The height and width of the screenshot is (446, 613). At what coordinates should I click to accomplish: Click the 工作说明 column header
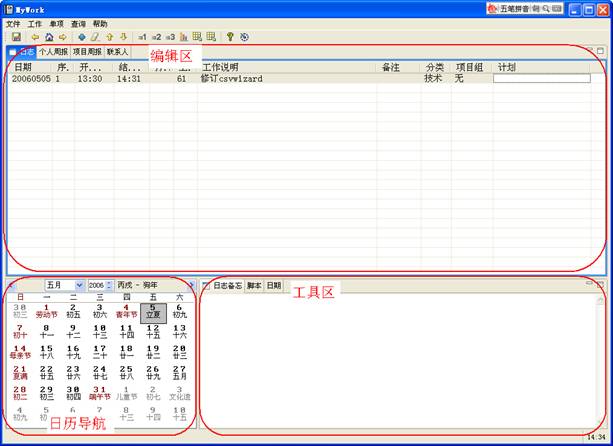tap(220, 67)
